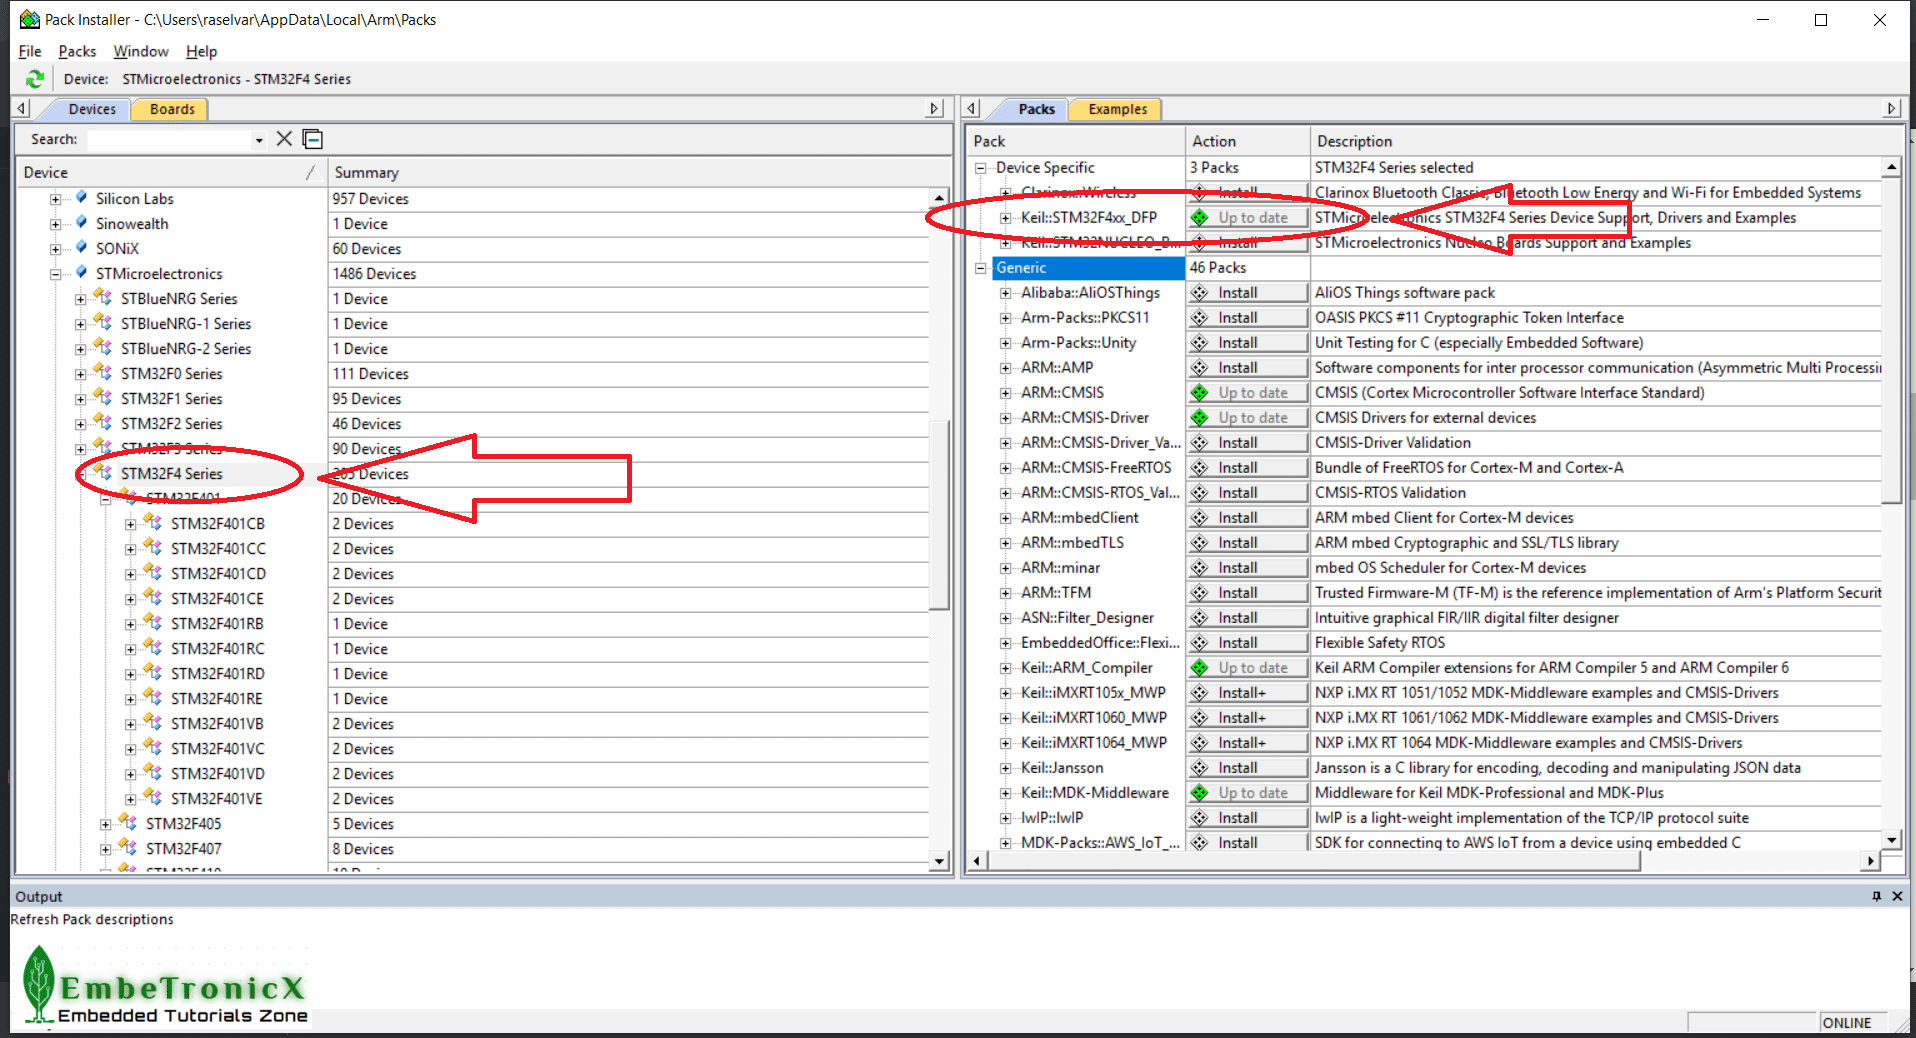Viewport: 1916px width, 1038px height.
Task: Click the STBlueNRG Series family icon
Action: pos(103,297)
